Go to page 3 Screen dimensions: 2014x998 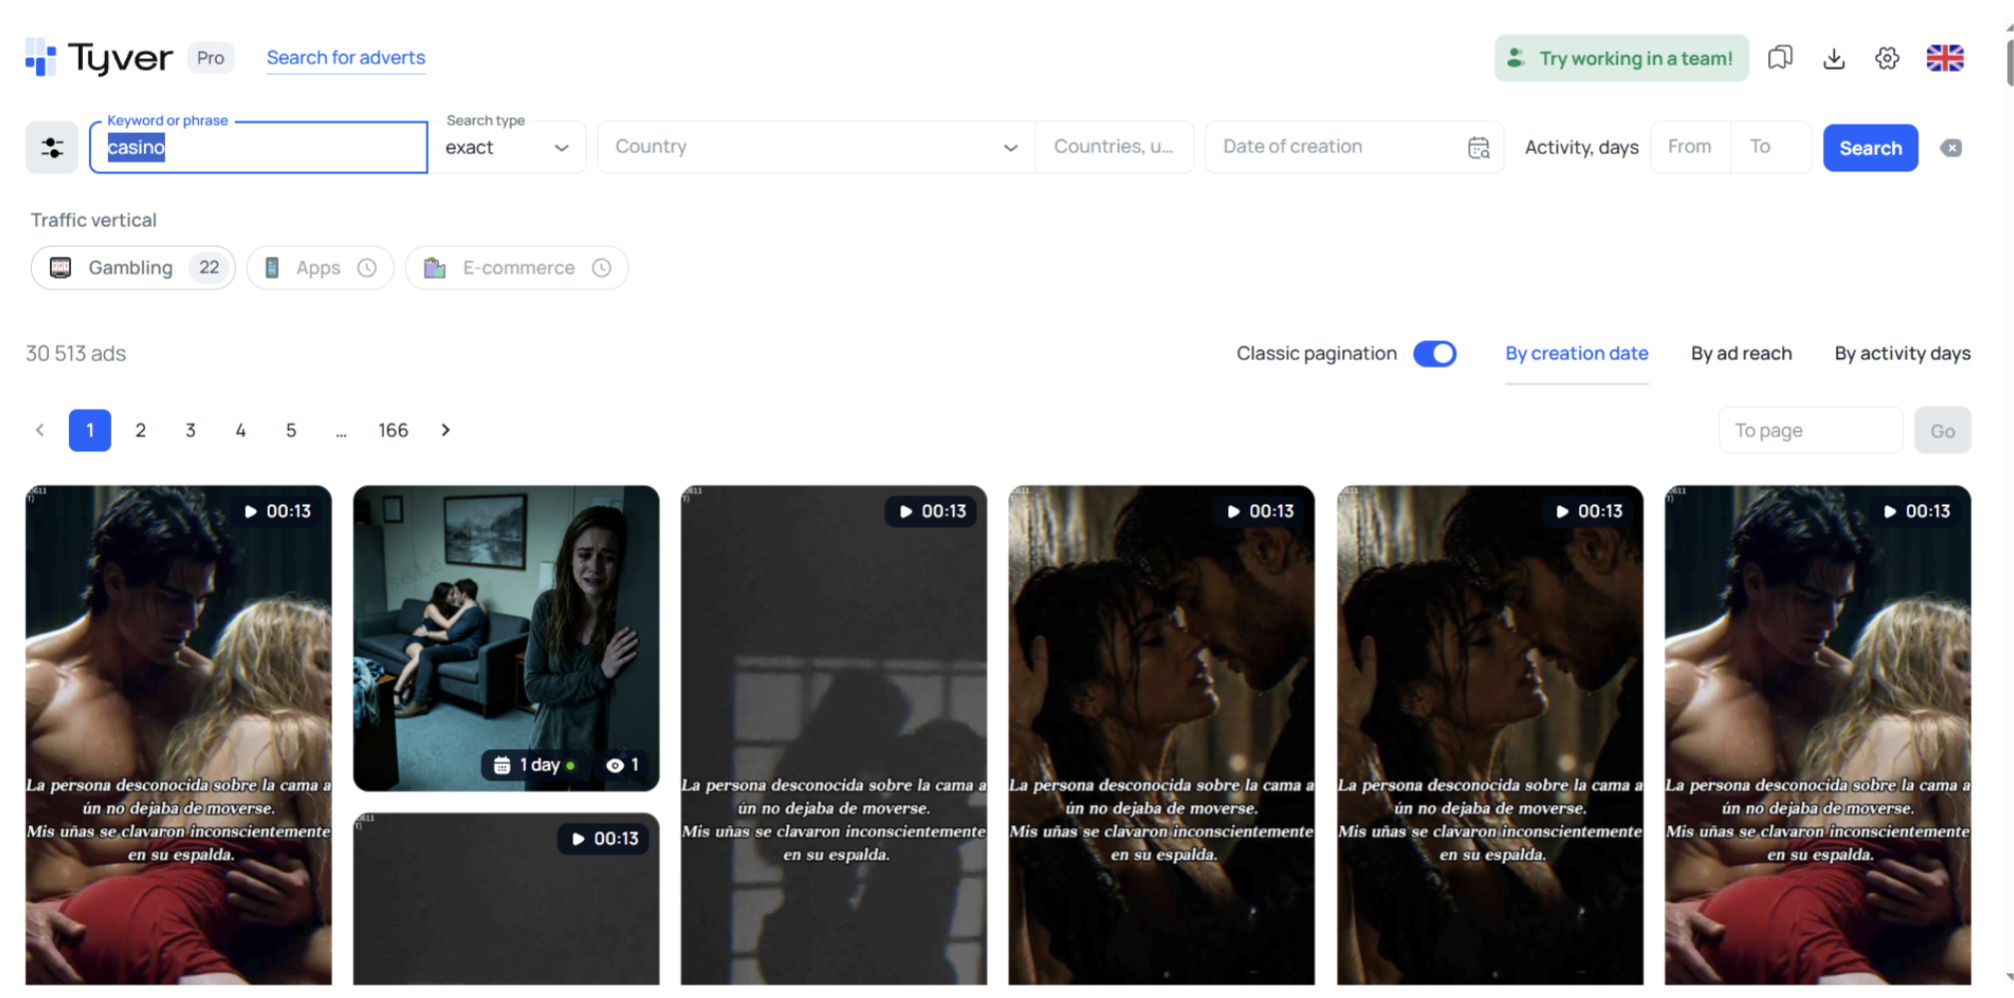pyautogui.click(x=191, y=430)
